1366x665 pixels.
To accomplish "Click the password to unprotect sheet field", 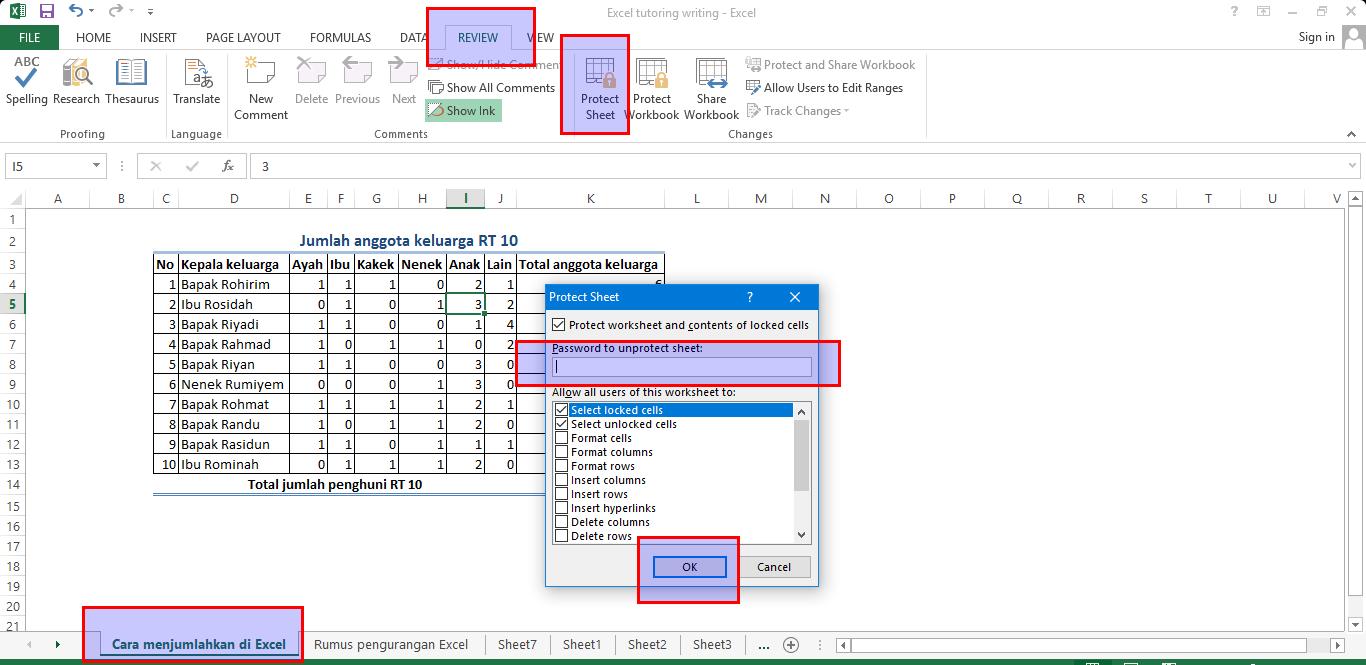I will (x=681, y=367).
